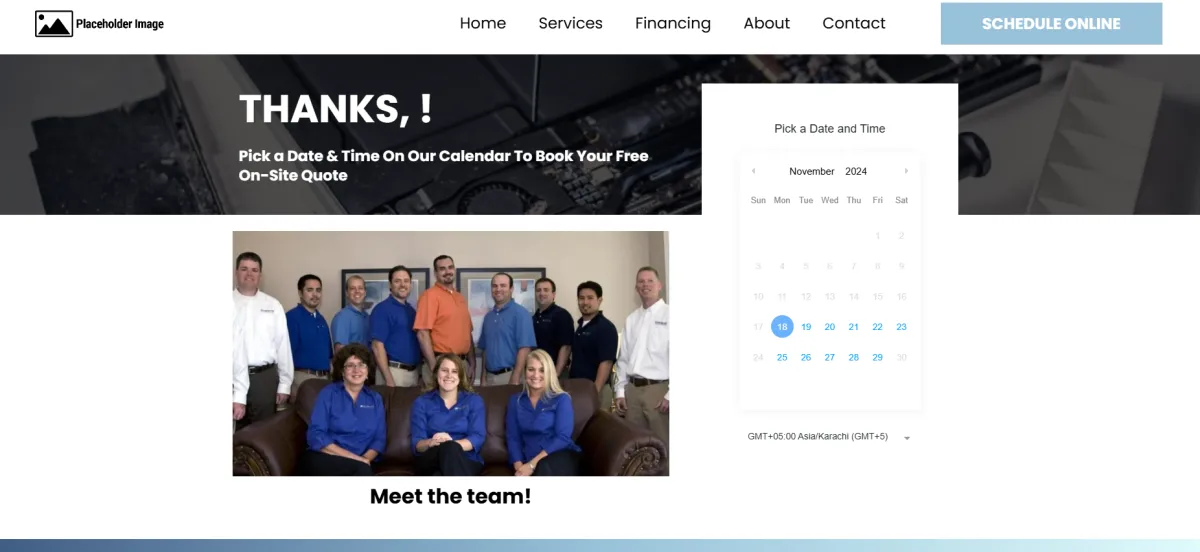Go to Contact page
1200x552 pixels.
click(854, 23)
